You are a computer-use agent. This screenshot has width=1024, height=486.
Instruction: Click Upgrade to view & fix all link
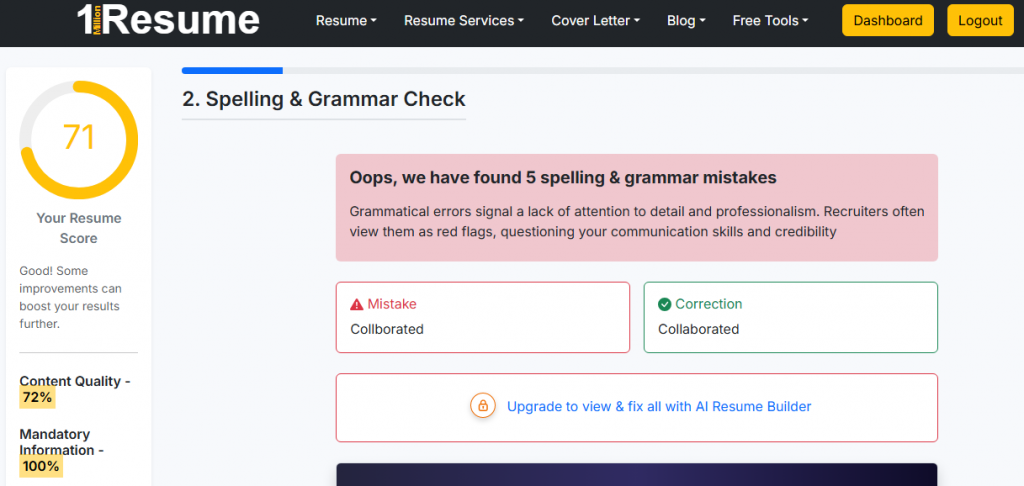tap(659, 407)
